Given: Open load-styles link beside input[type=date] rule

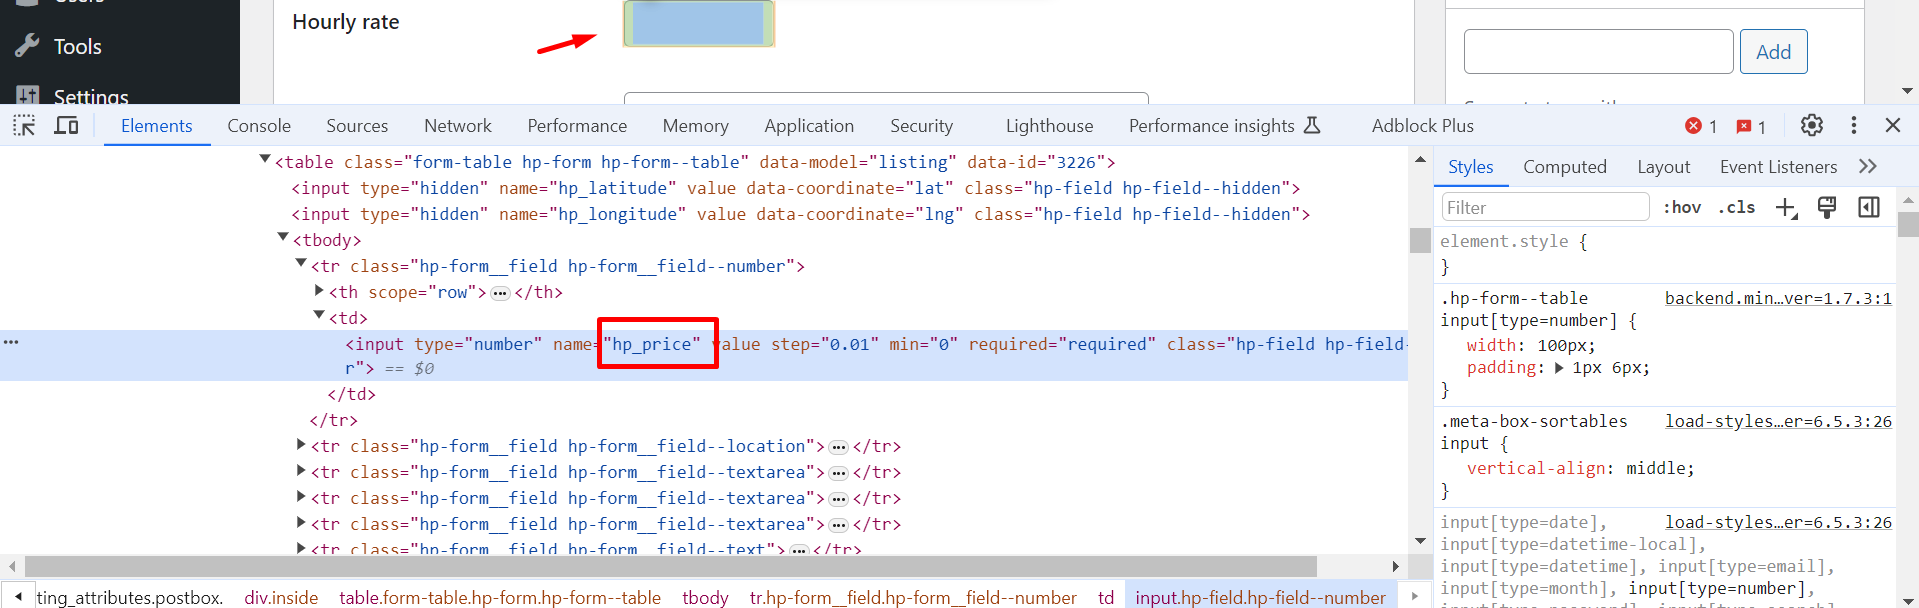Looking at the screenshot, I should (x=1778, y=522).
